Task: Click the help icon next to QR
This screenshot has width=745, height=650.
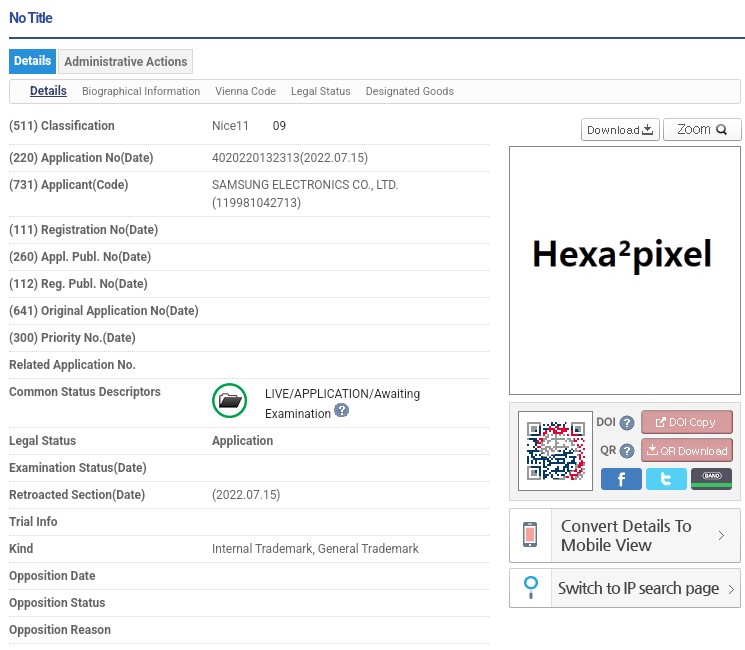Action: (x=627, y=451)
